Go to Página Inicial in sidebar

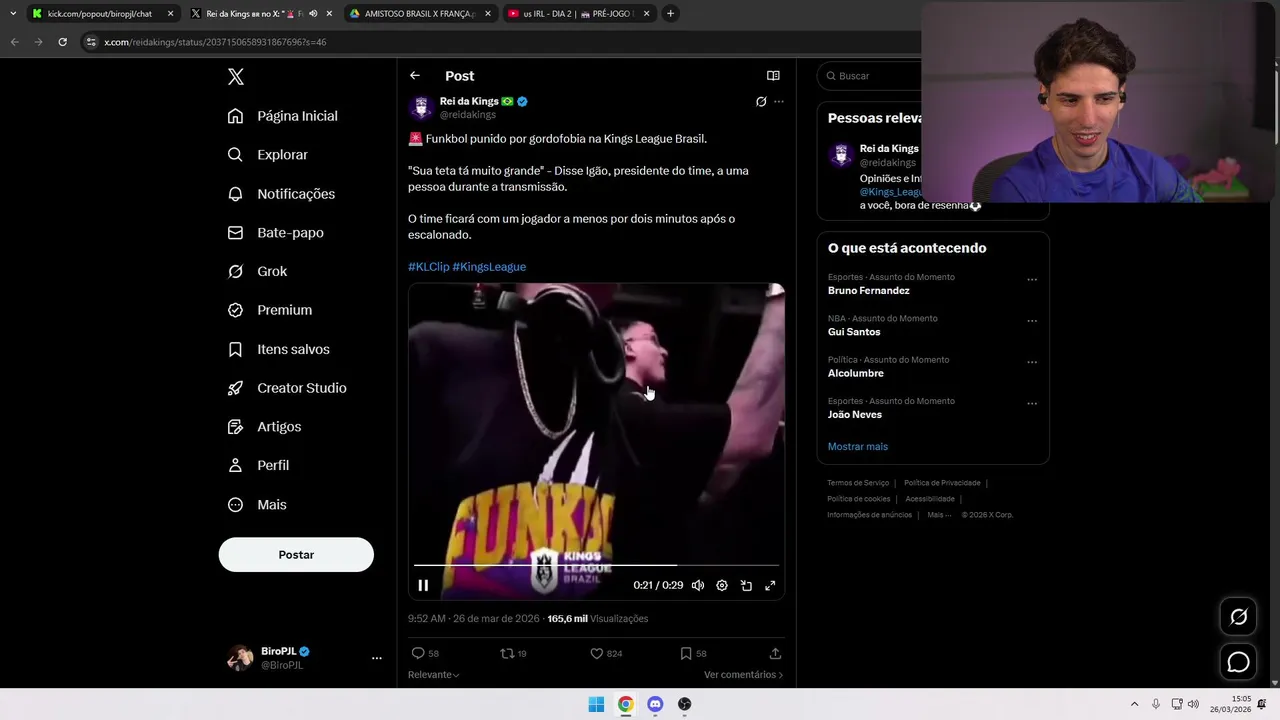(283, 116)
